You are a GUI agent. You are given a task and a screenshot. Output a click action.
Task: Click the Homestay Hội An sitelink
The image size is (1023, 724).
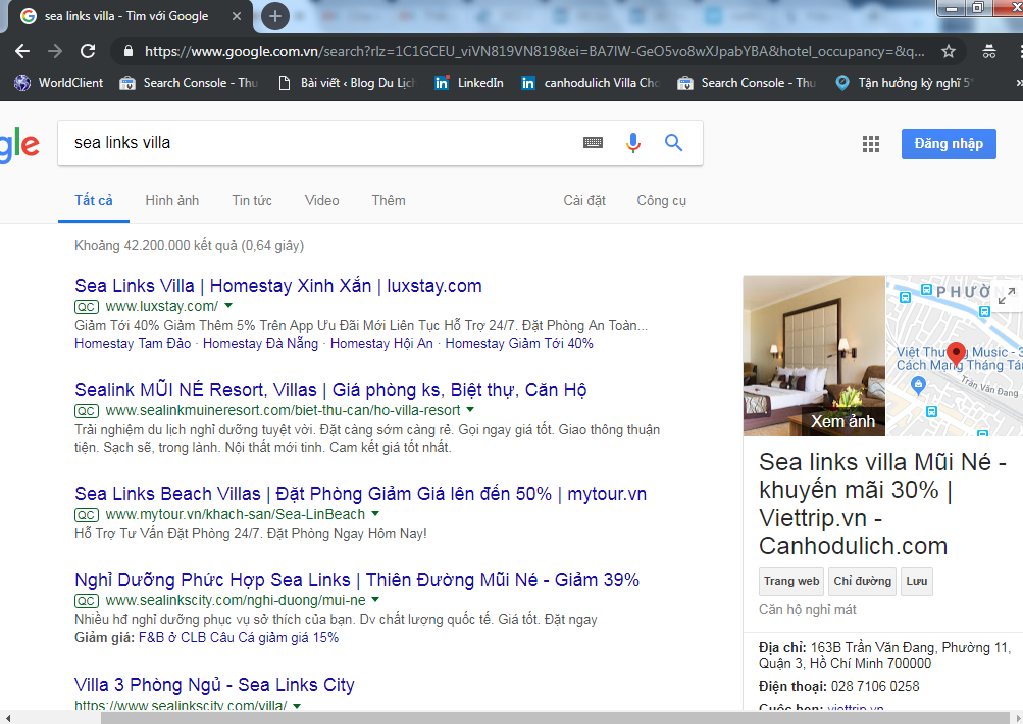pos(382,344)
